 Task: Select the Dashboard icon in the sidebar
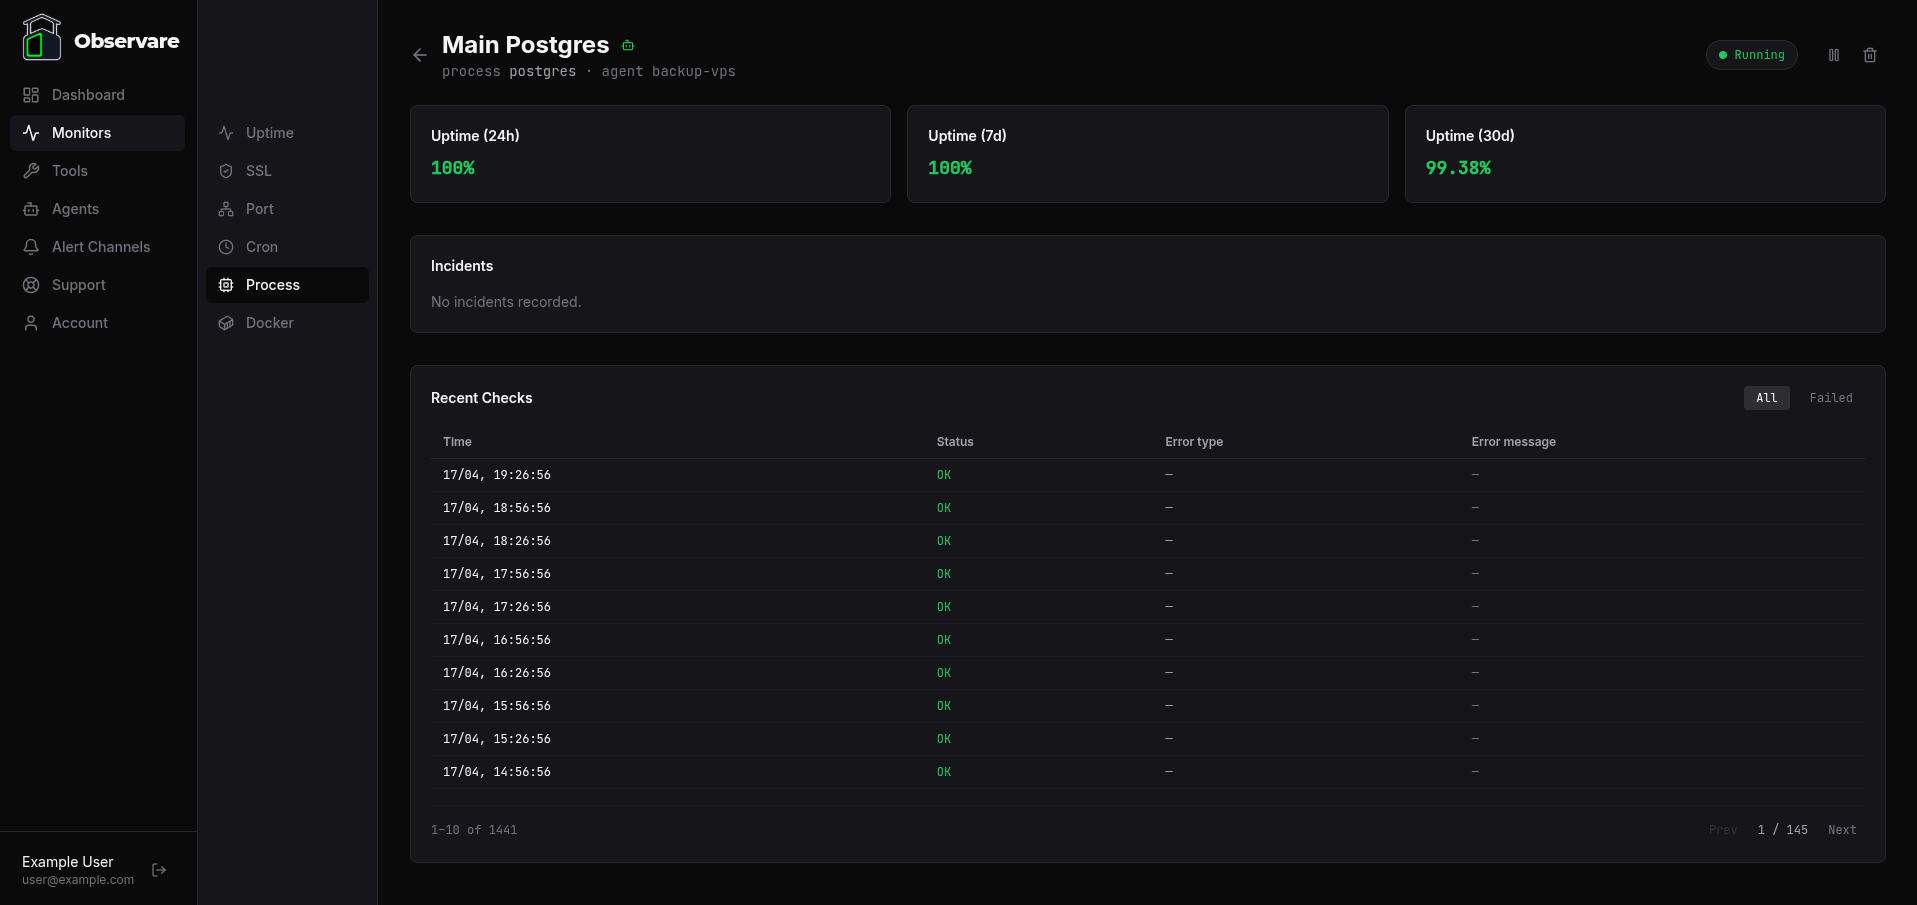point(31,94)
